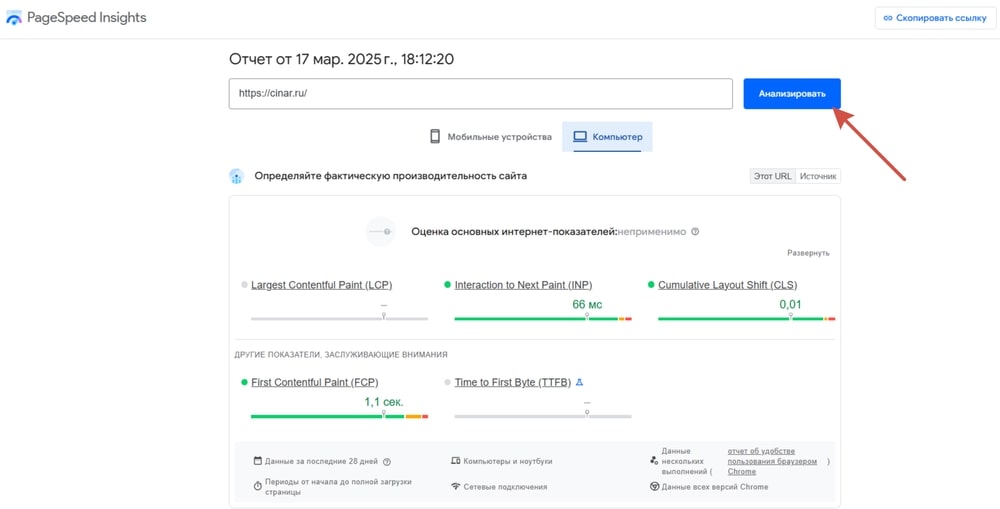
Task: Open the Cumulative Layout Shift (CLS) link
Action: [x=728, y=285]
